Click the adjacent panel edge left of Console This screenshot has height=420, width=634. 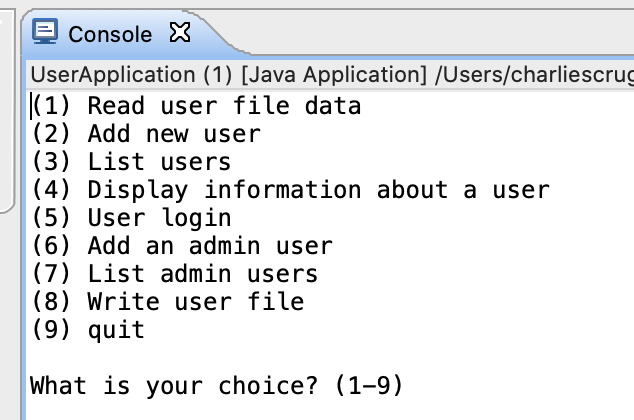(x=7, y=109)
